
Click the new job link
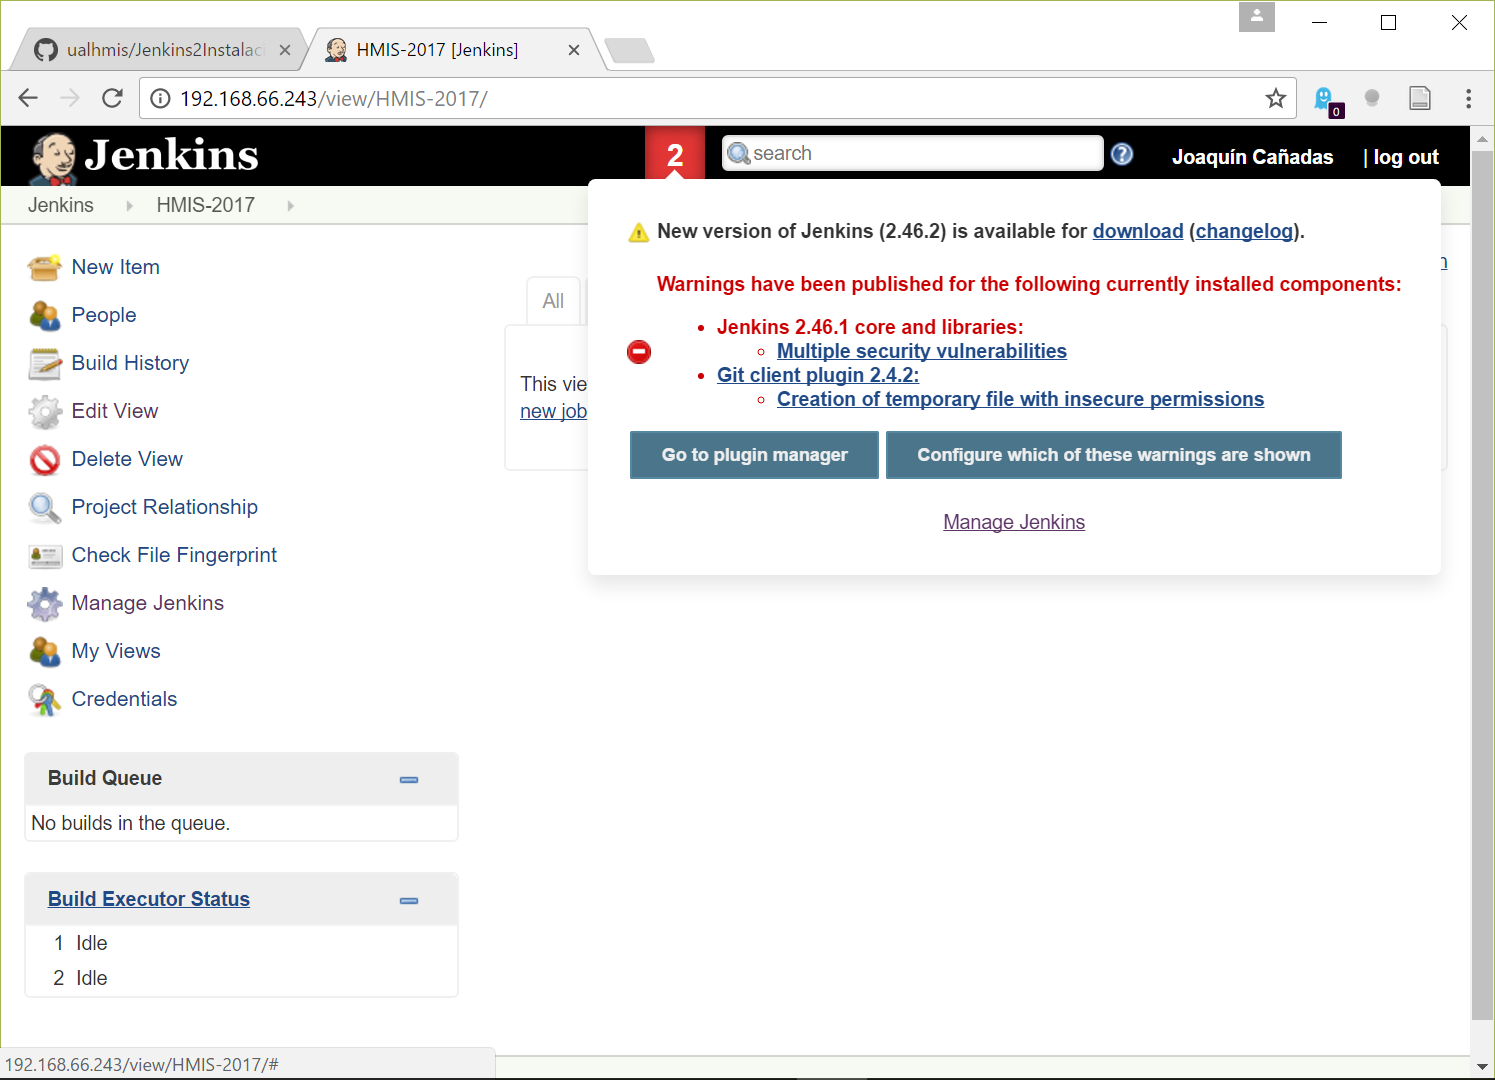click(x=553, y=411)
